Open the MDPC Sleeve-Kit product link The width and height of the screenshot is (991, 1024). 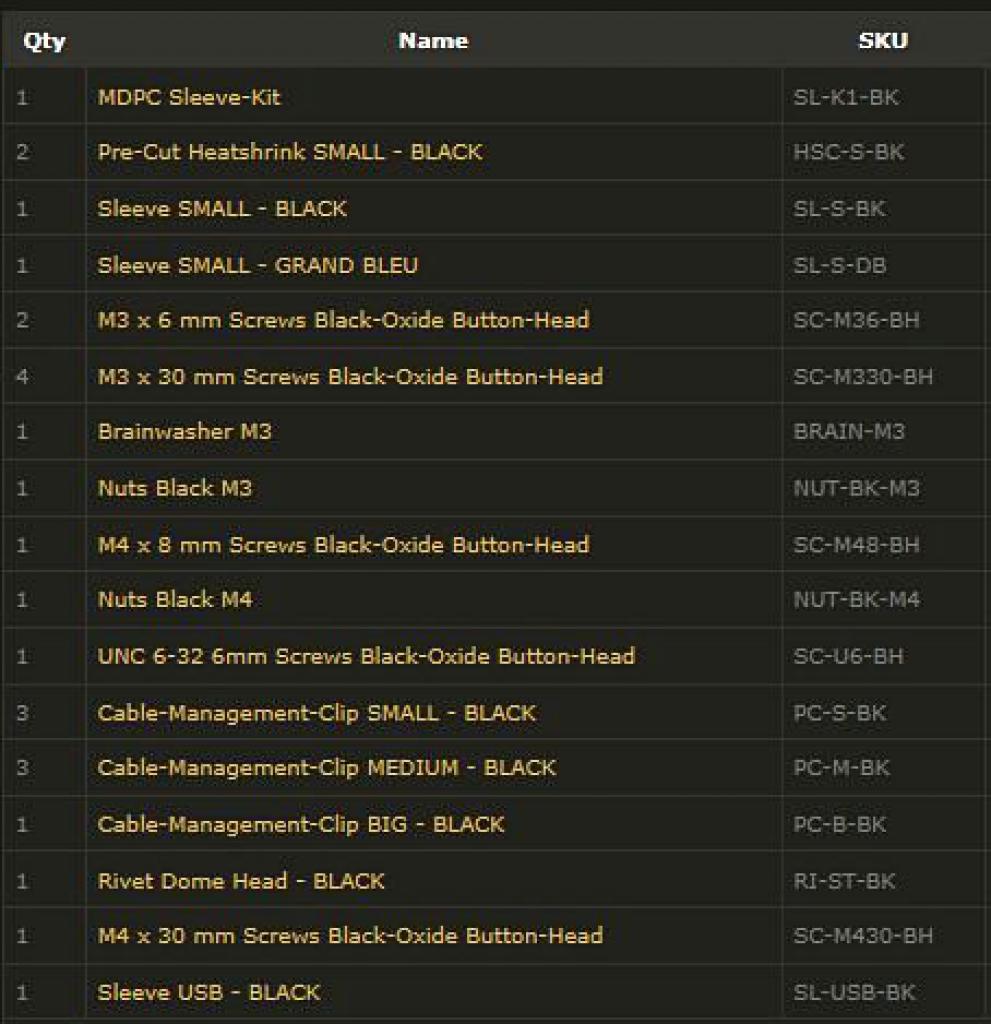click(x=189, y=97)
